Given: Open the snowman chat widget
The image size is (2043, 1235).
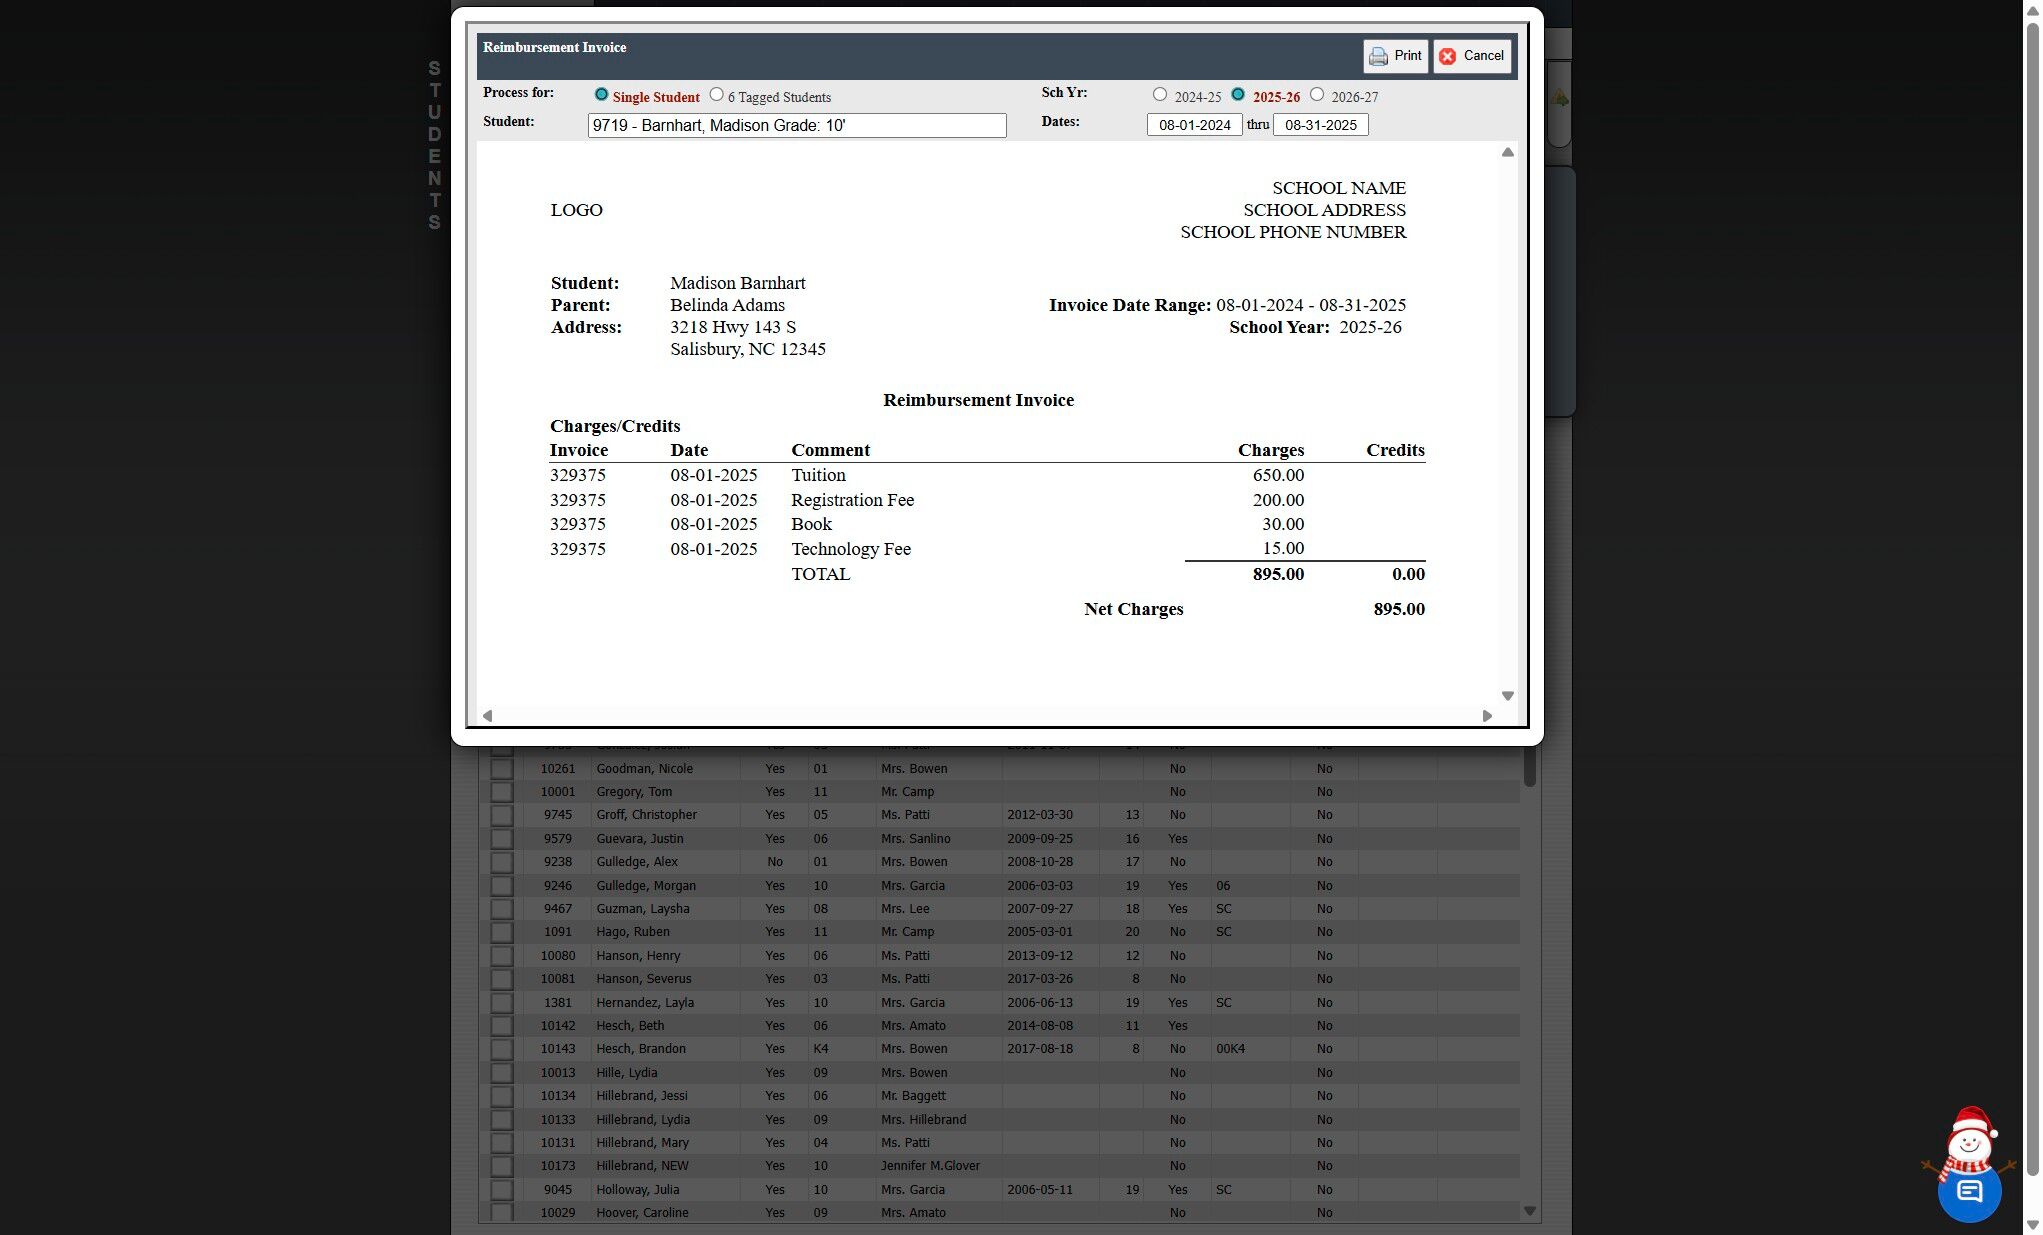Looking at the screenshot, I should (x=1968, y=1188).
